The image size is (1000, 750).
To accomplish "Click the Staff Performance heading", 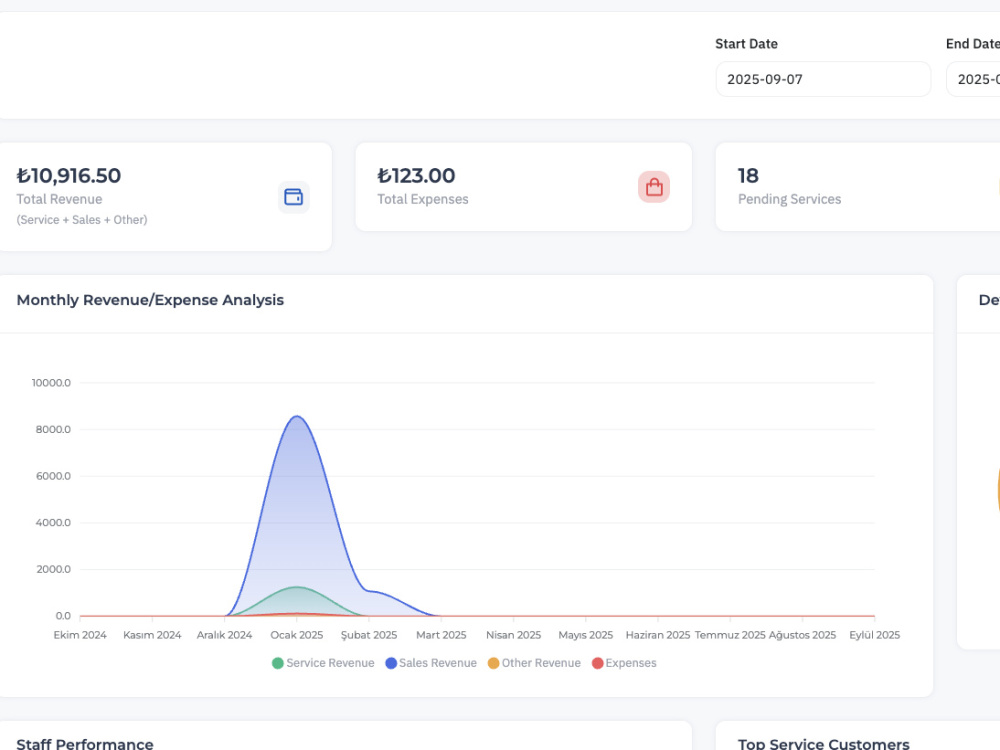I will 85,744.
